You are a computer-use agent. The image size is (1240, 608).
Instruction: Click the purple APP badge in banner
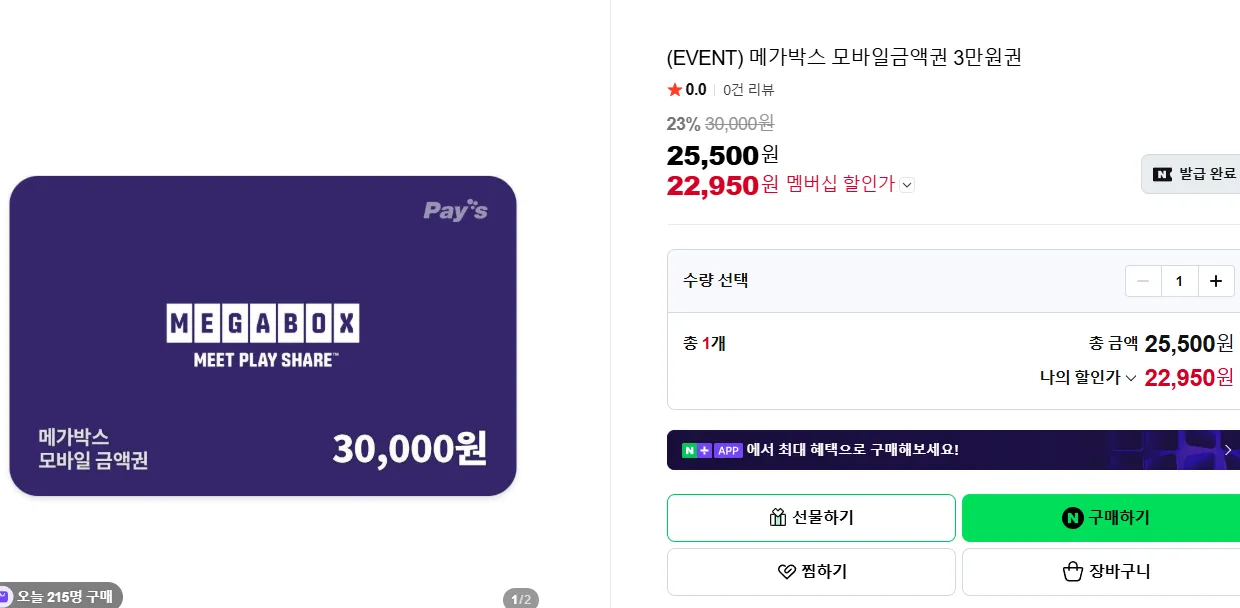728,450
